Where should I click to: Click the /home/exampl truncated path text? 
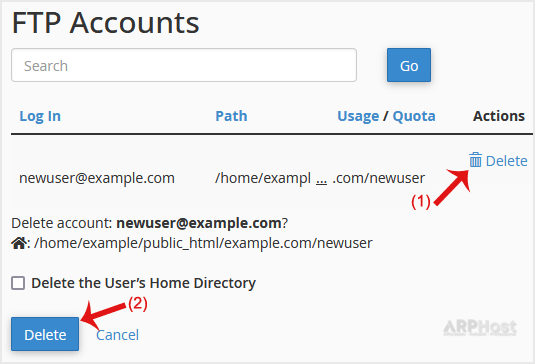pos(263,178)
